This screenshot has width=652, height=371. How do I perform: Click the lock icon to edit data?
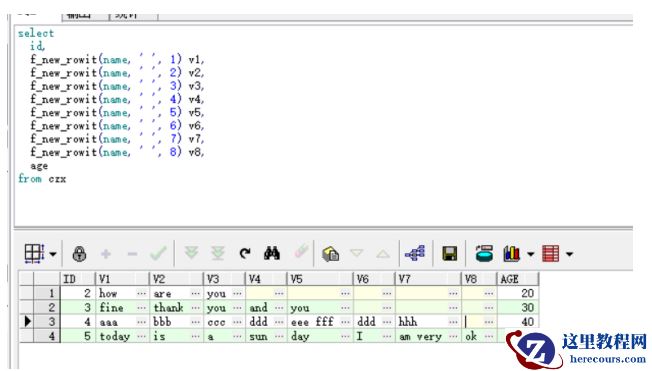point(79,253)
